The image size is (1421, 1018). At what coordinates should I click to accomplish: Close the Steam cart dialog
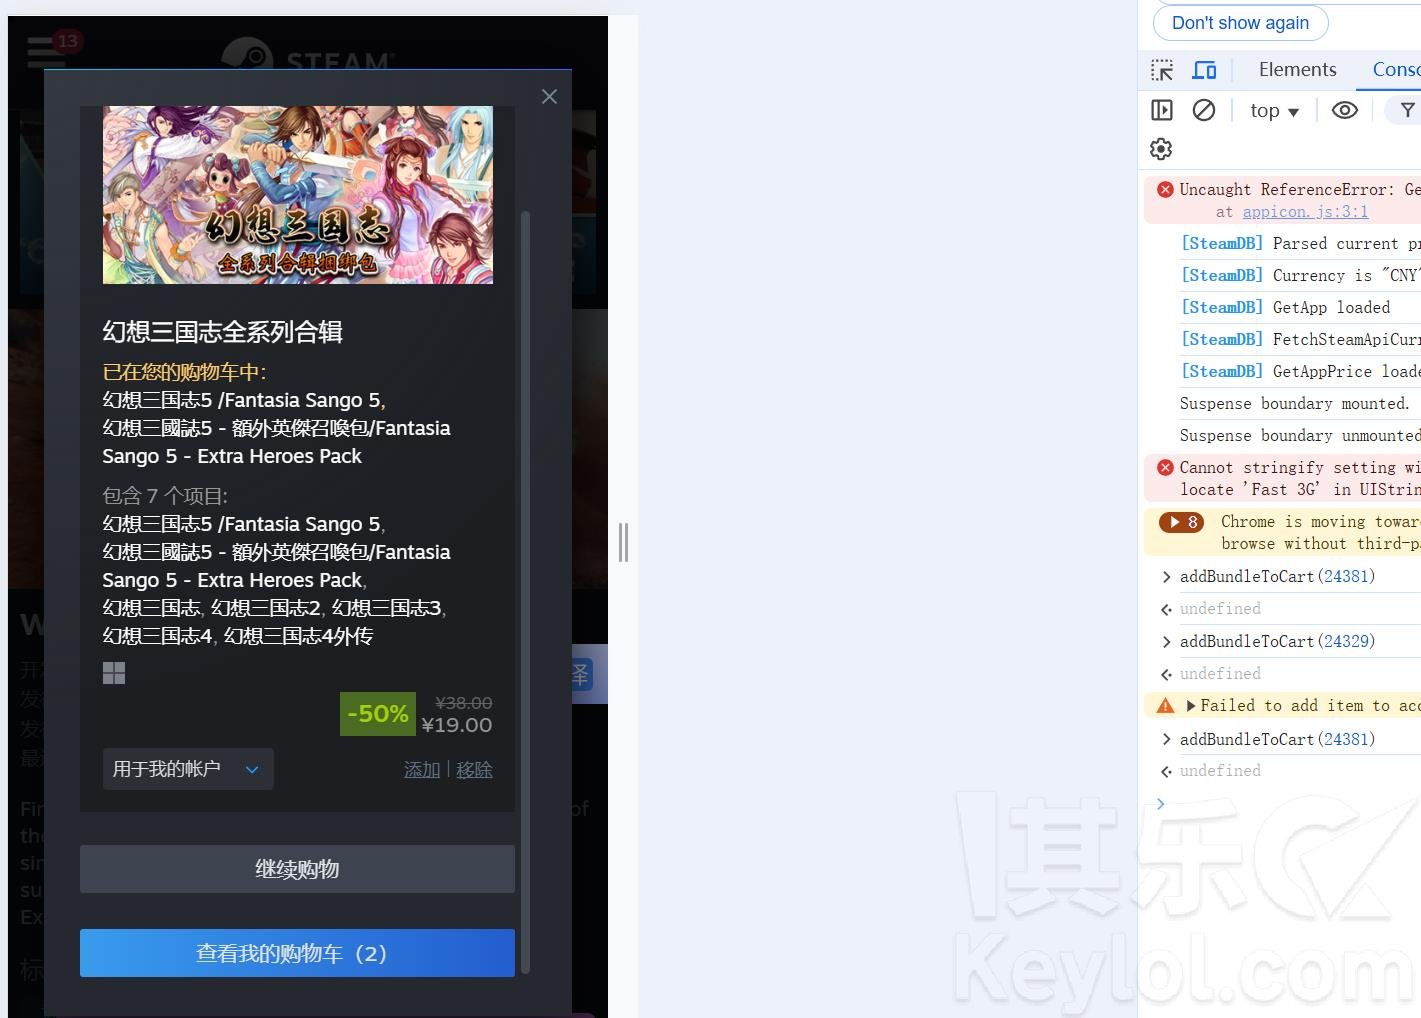(x=549, y=97)
